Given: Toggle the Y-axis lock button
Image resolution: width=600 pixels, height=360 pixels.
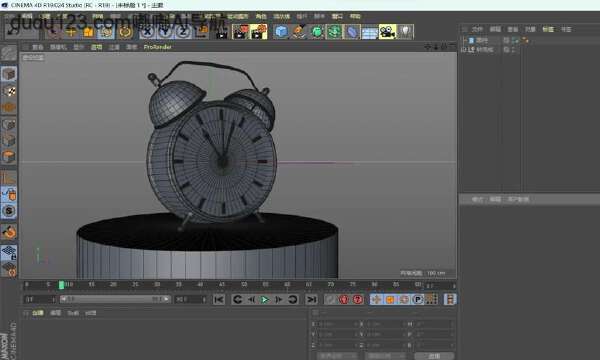Looking at the screenshot, I should 165,32.
